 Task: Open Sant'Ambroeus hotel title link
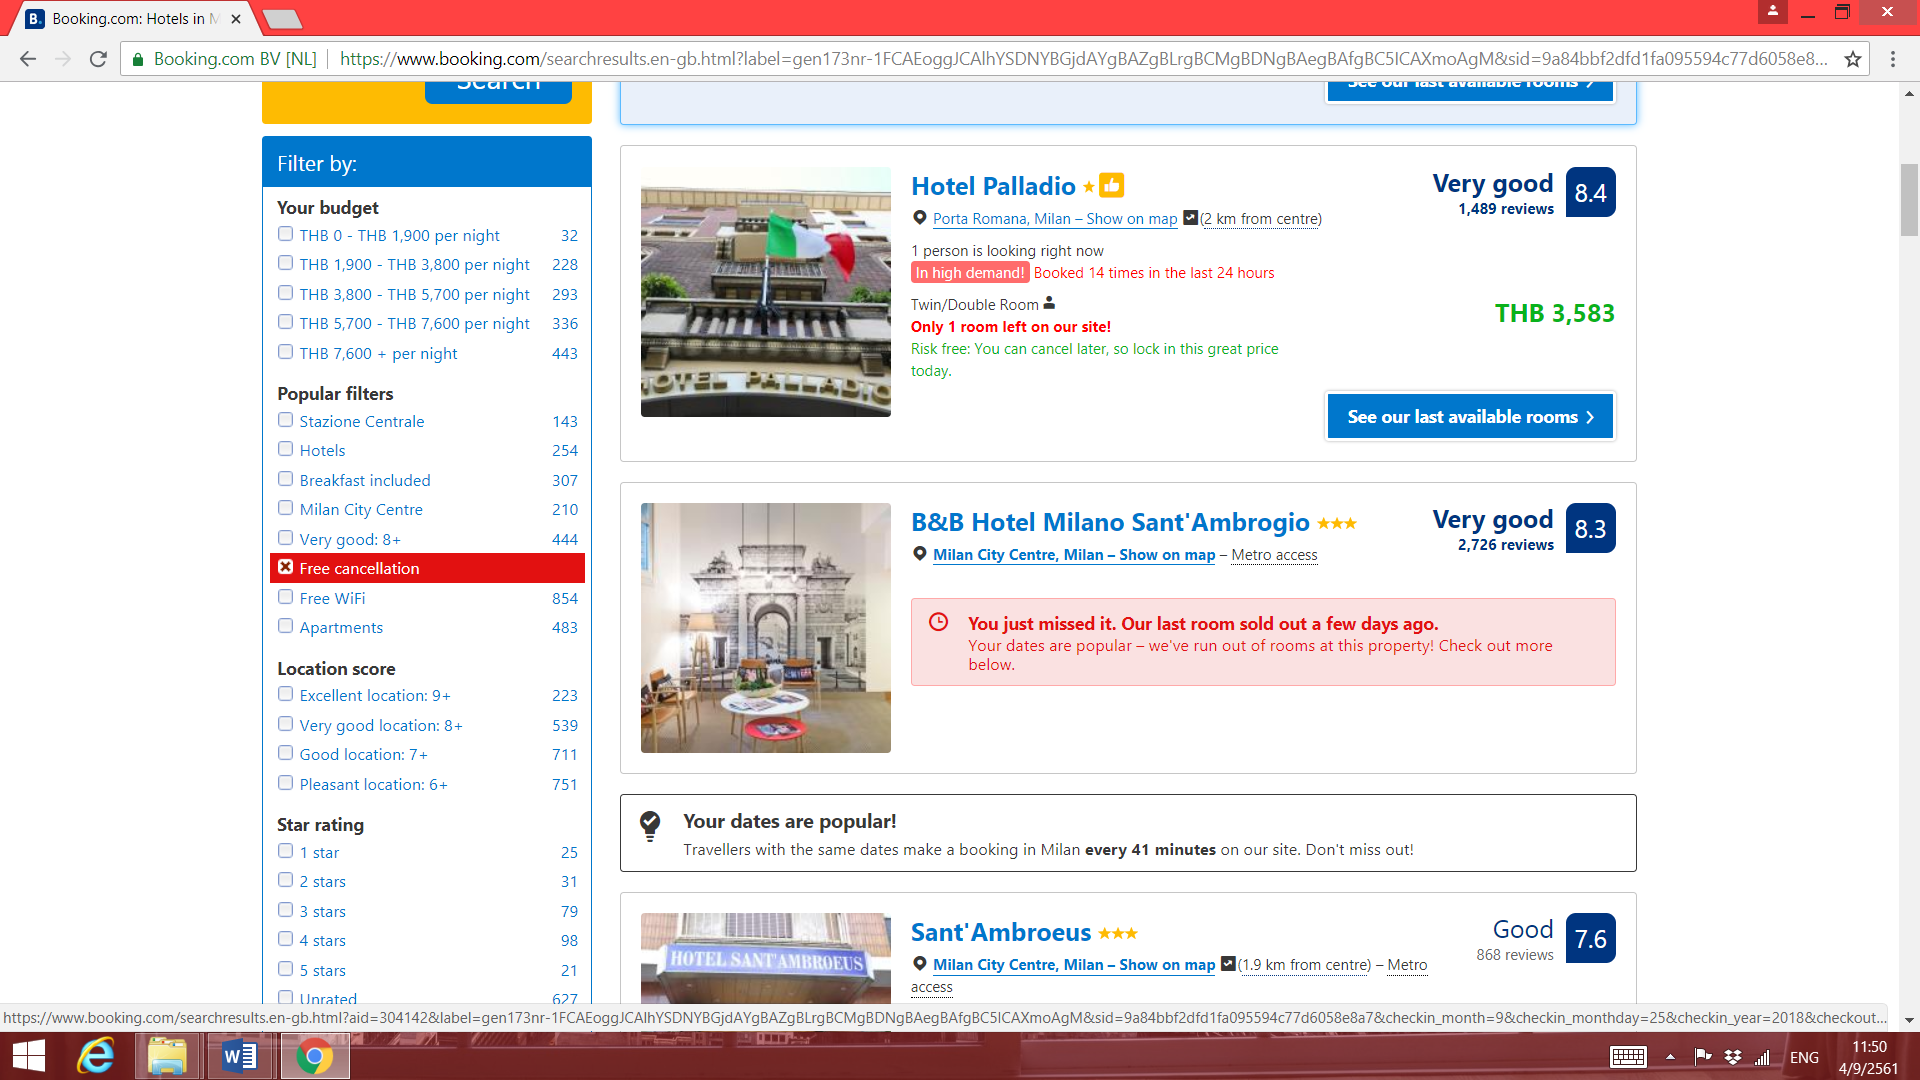[1000, 932]
